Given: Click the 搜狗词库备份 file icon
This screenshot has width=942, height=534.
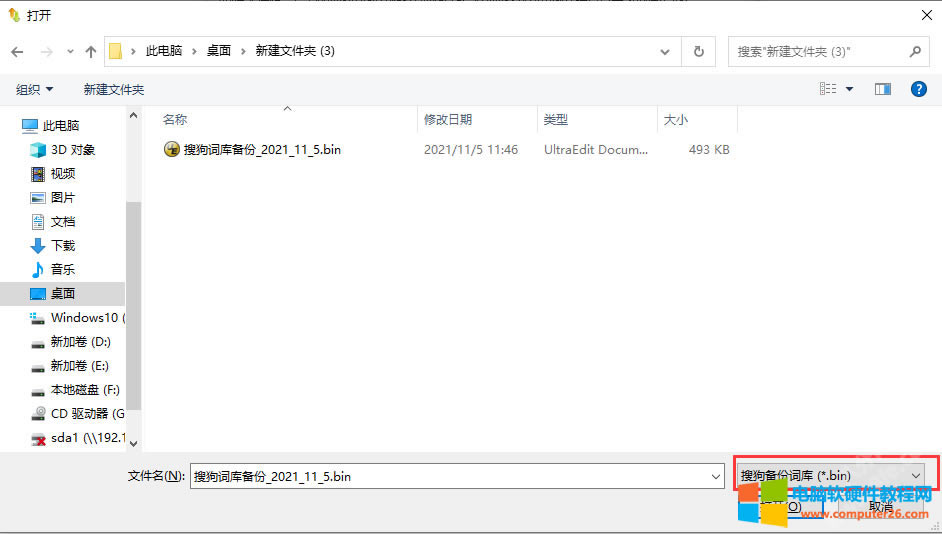Looking at the screenshot, I should click(x=172, y=149).
